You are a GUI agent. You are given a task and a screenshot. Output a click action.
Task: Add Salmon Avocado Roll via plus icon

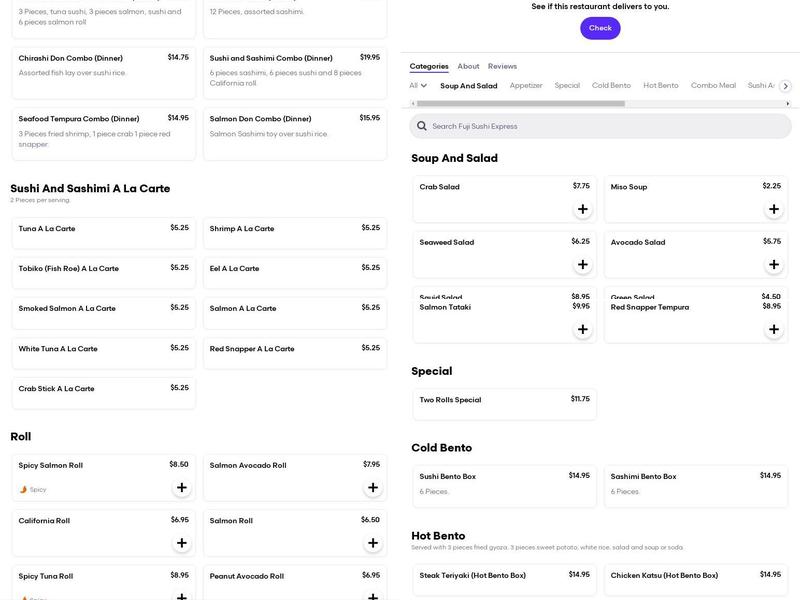[x=373, y=488]
